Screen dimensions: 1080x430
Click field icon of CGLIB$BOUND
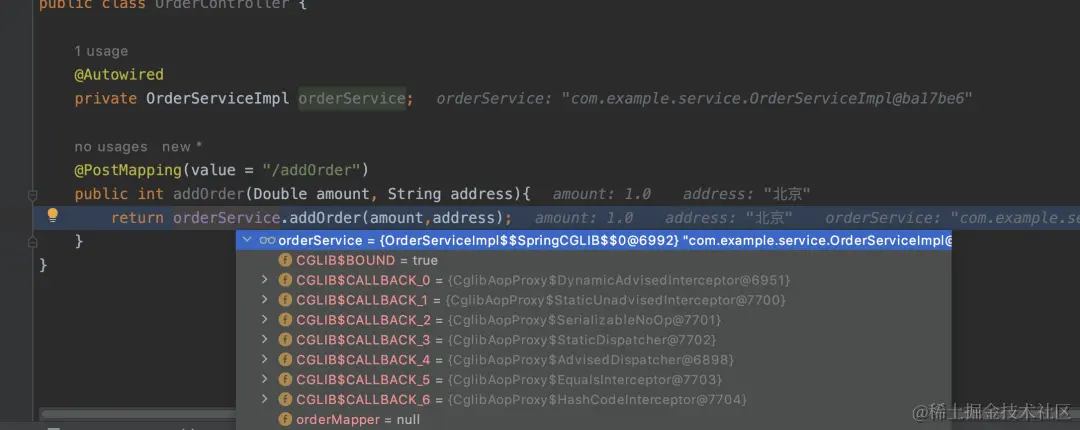click(285, 260)
